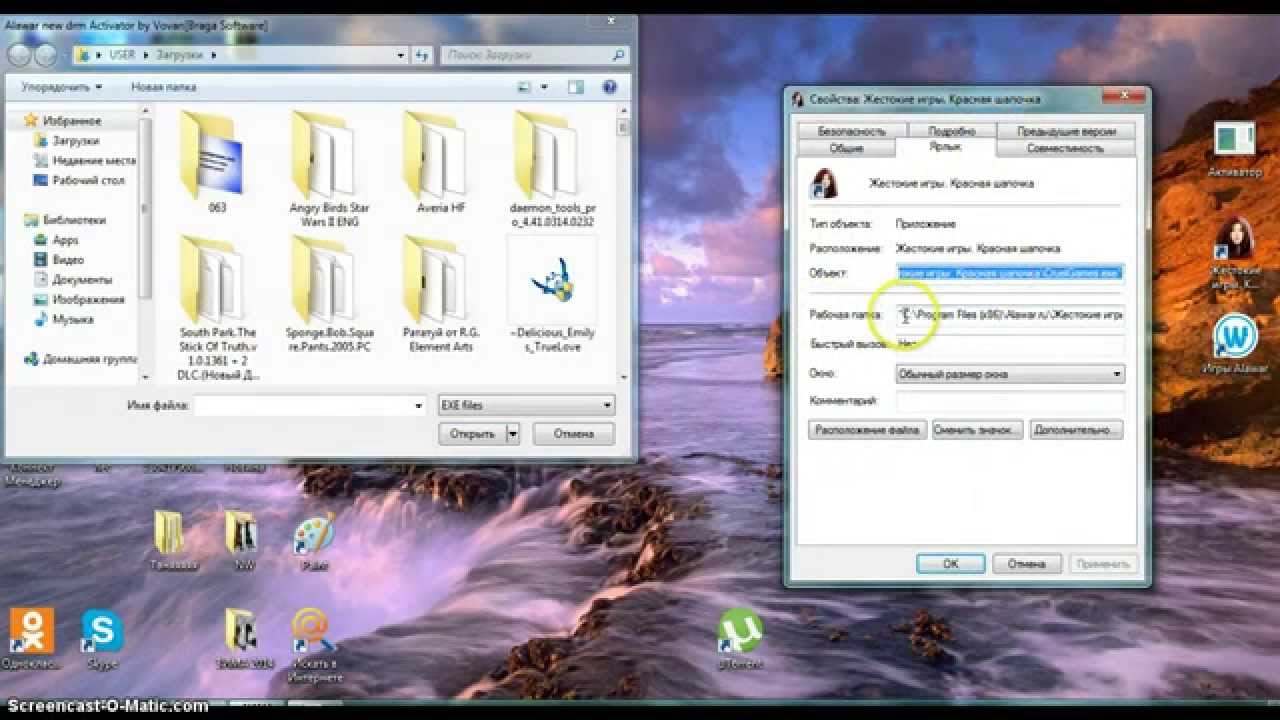The image size is (1280, 720).
Task: Open the Упорядочить dropdown menu
Action: pos(62,87)
